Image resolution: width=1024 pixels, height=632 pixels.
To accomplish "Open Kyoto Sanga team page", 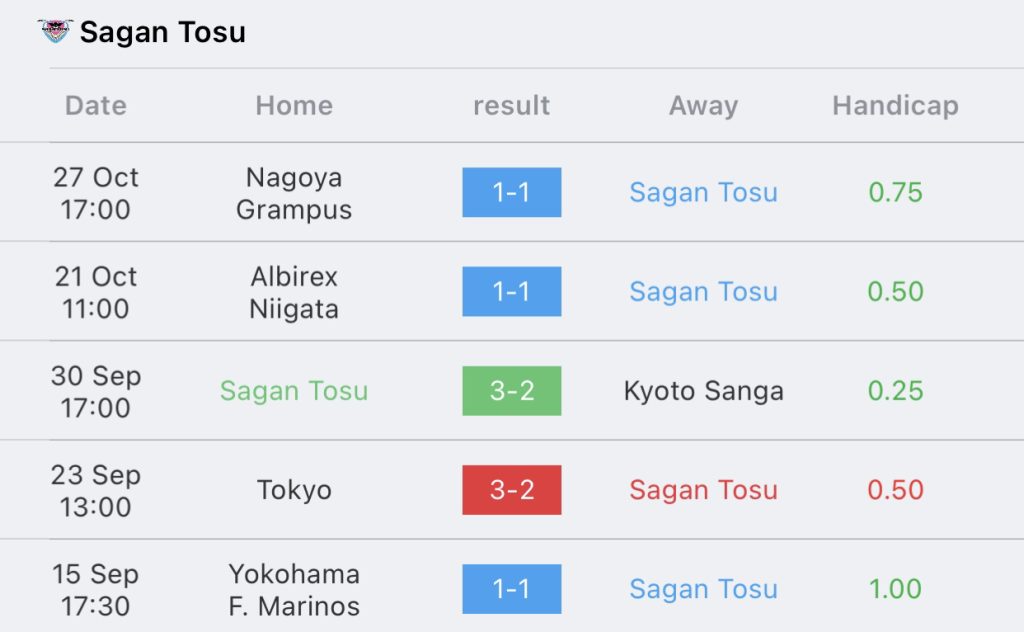I will tap(703, 391).
